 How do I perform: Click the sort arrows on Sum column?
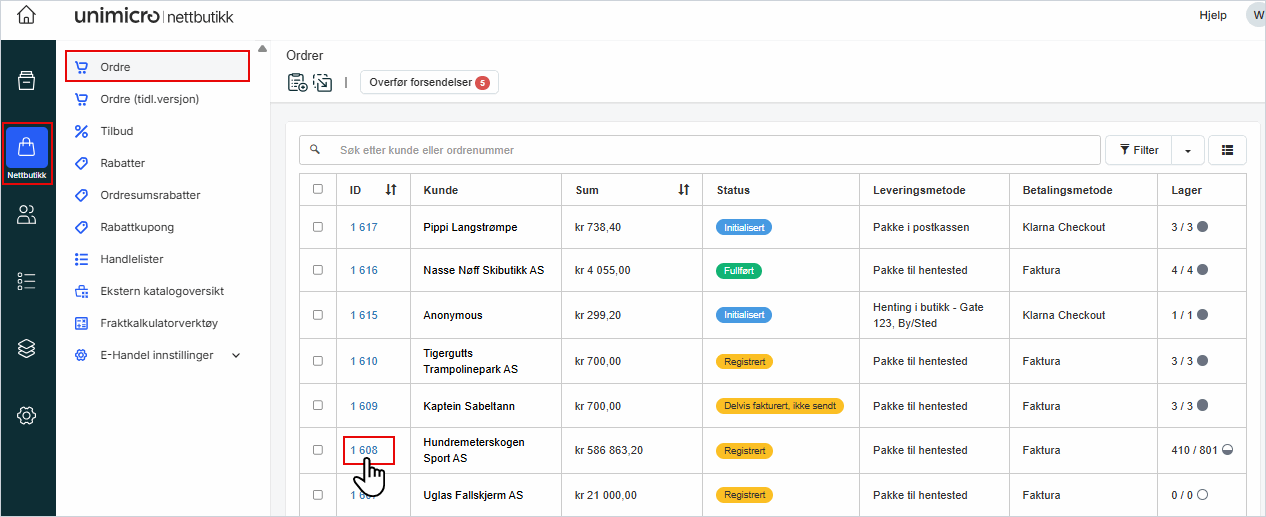tap(683, 190)
